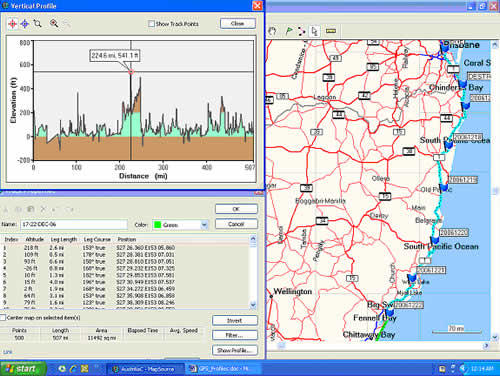The height and width of the screenshot is (376, 500).
Task: Select the yellow ruler distance tool
Action: coord(330,31)
